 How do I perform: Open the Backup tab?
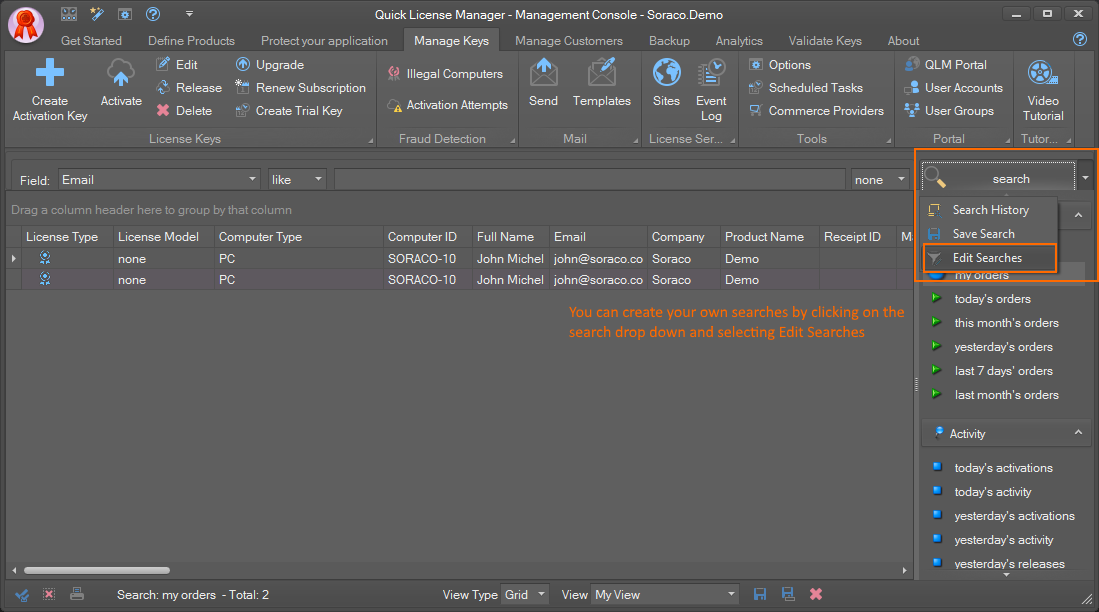[669, 41]
